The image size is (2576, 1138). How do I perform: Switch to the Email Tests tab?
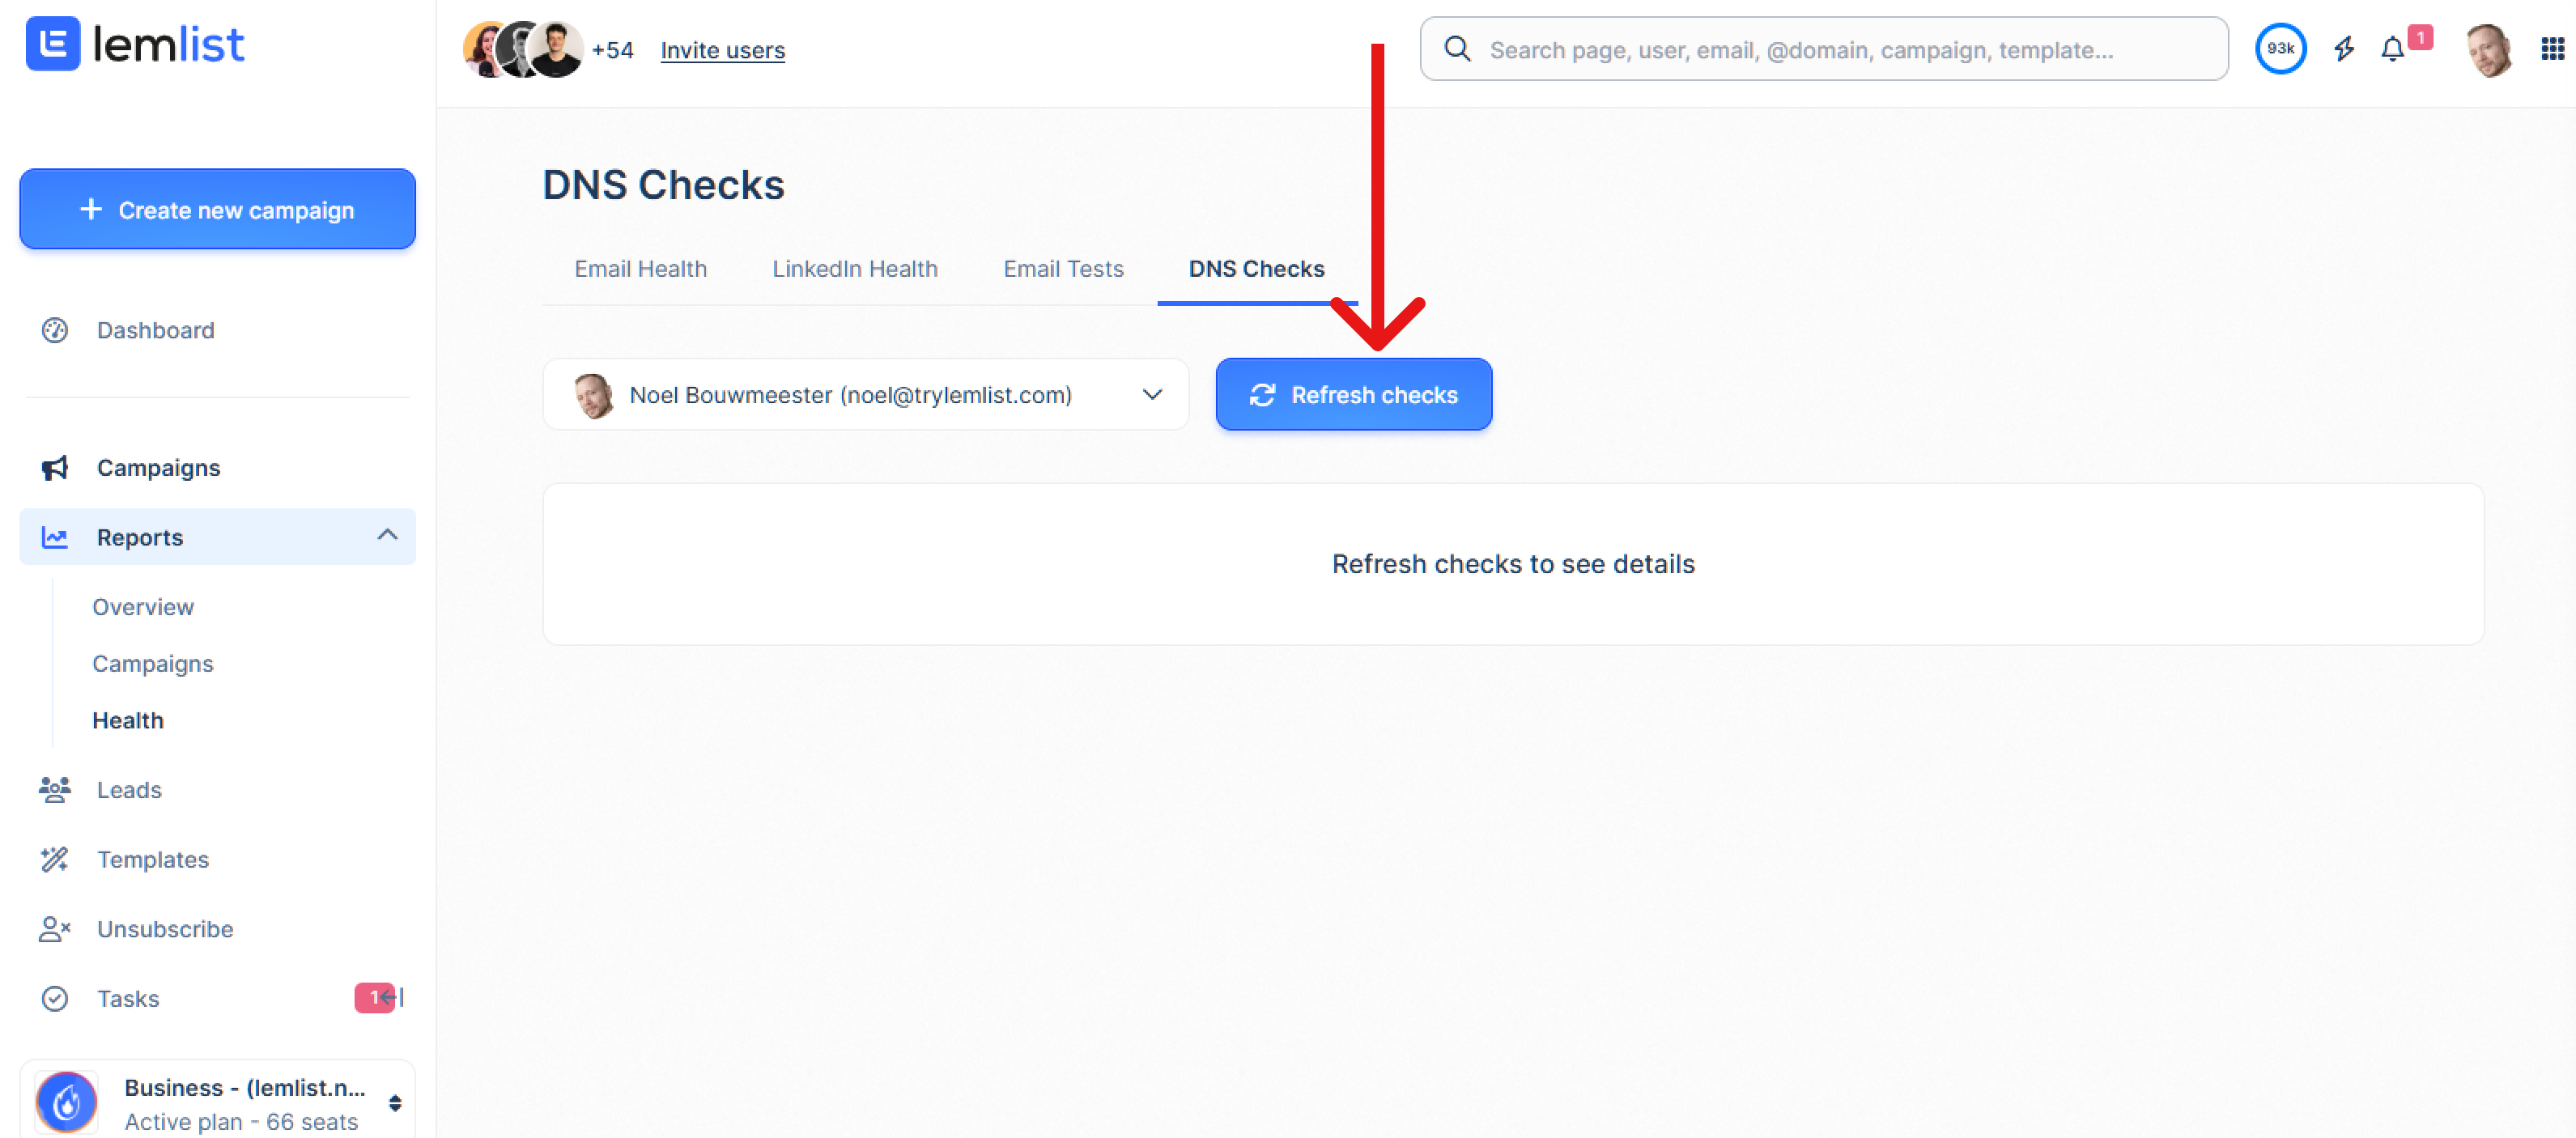tap(1063, 269)
